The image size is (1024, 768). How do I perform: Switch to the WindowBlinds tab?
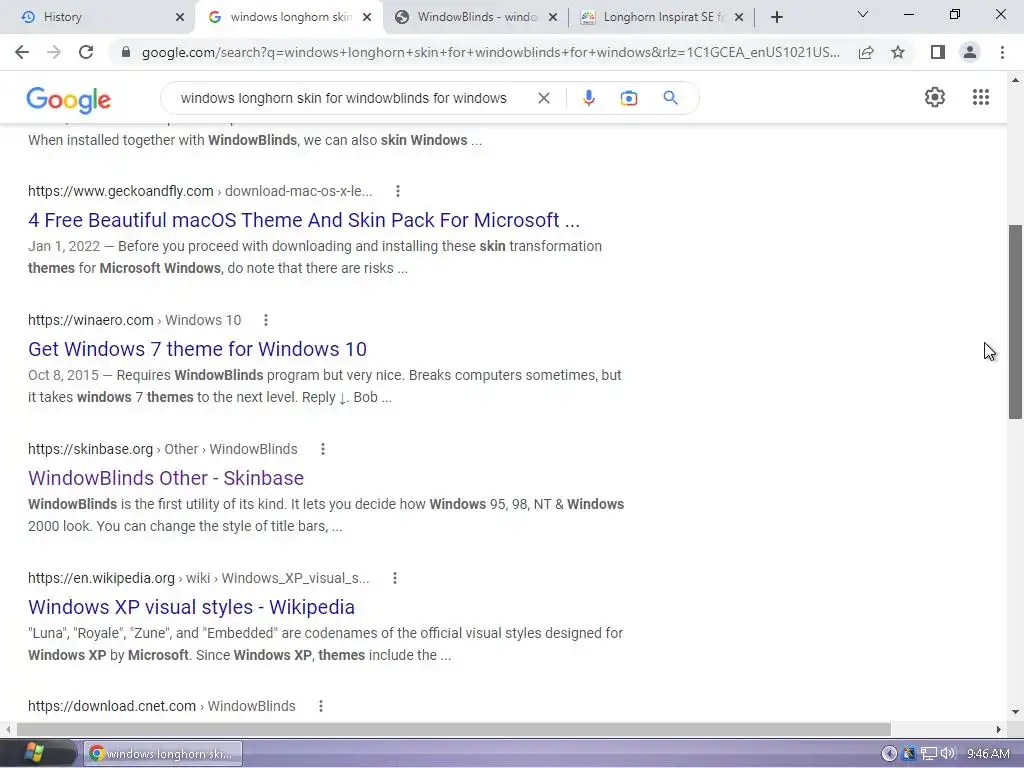[476, 17]
